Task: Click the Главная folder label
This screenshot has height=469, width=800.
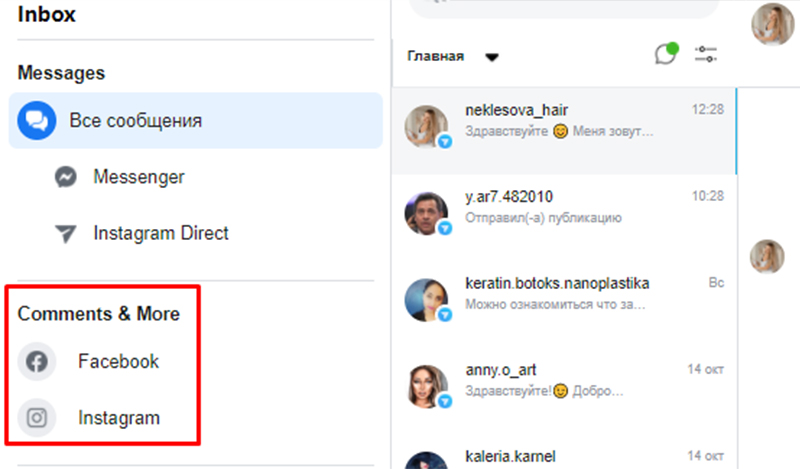Action: pyautogui.click(x=436, y=56)
